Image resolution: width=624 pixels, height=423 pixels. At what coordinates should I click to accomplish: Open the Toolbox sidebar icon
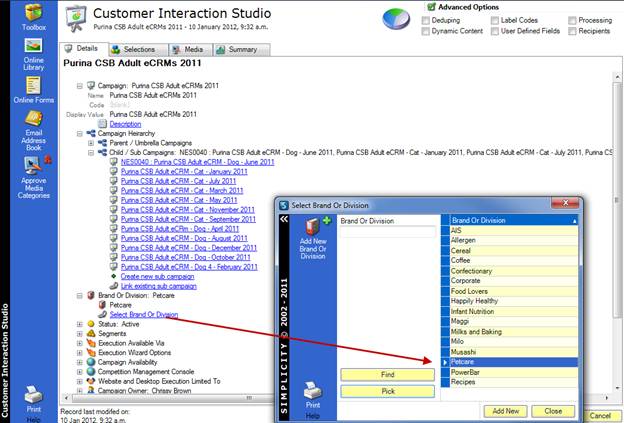(x=34, y=12)
